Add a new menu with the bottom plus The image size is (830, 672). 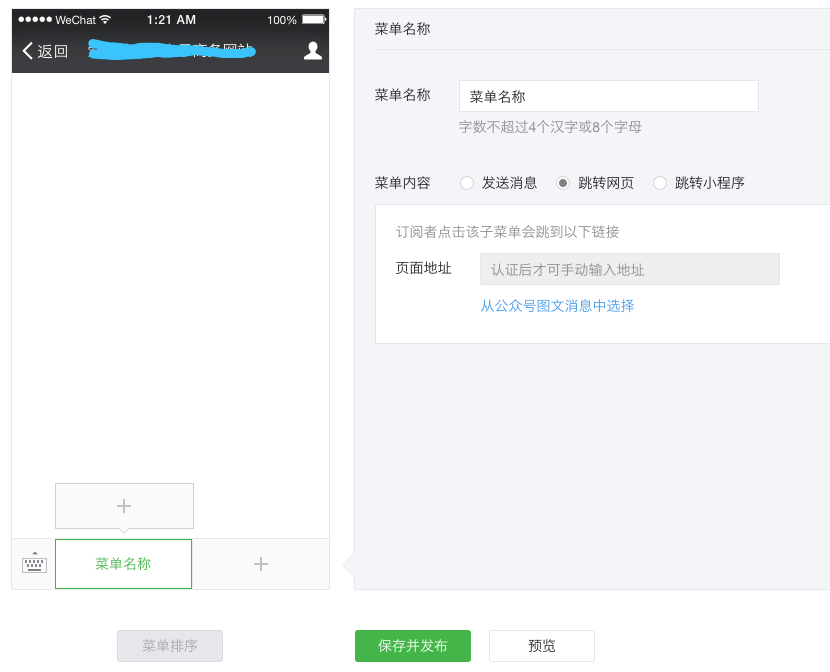pyautogui.click(x=261, y=564)
